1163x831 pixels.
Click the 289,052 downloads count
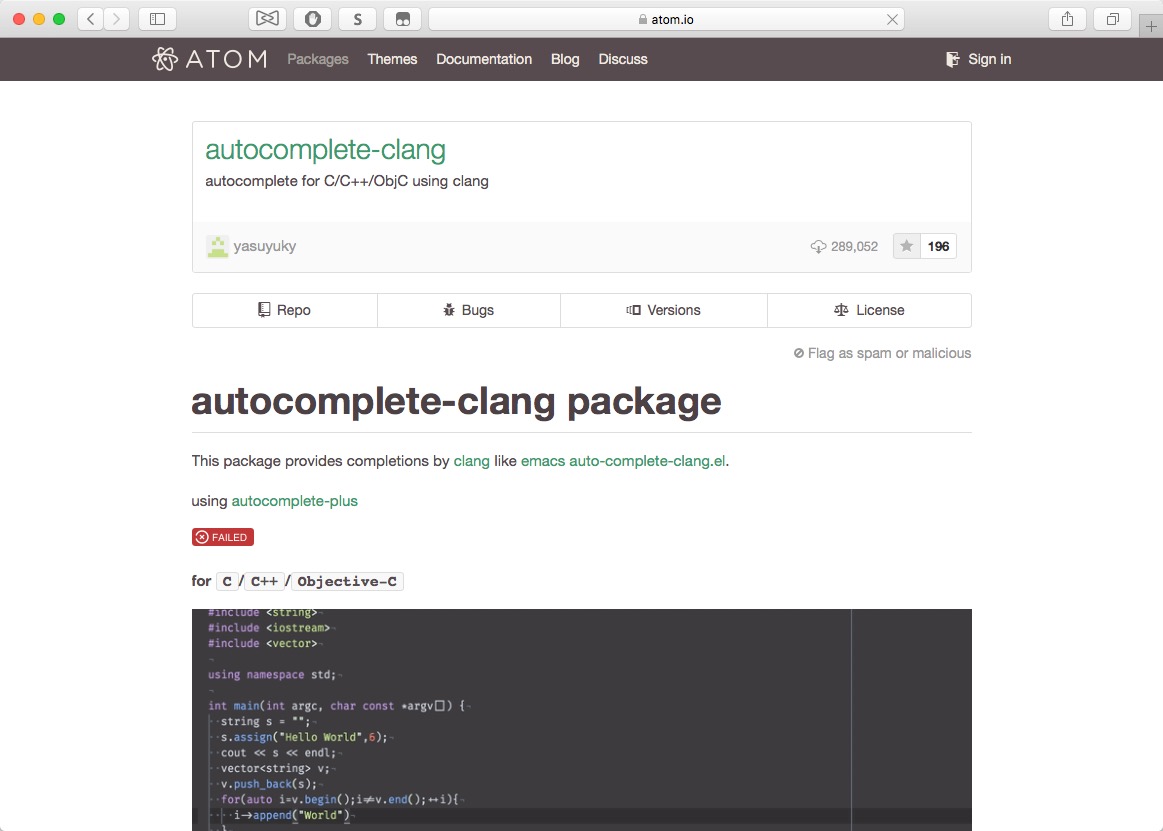(x=854, y=246)
